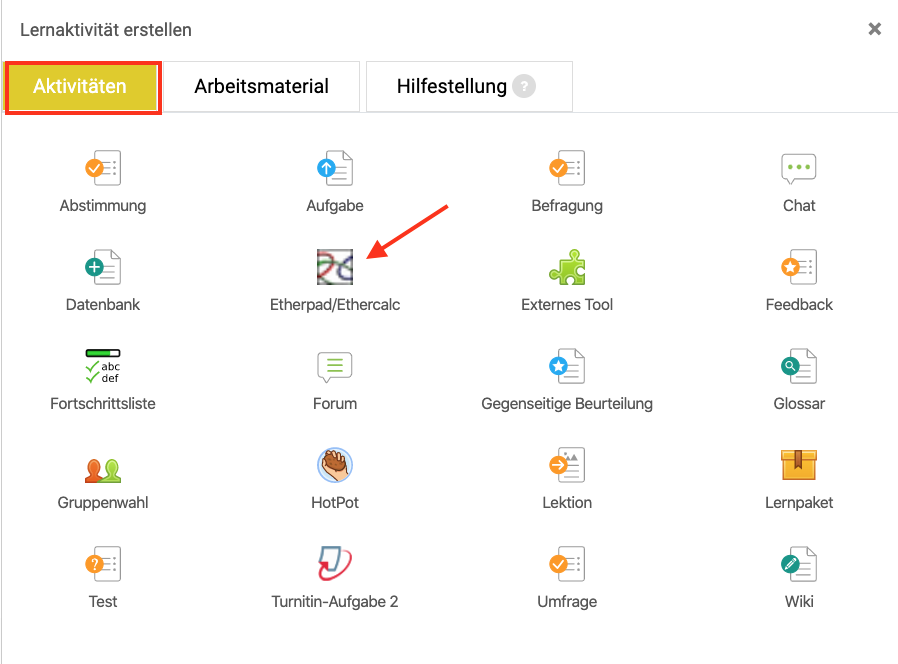The height and width of the screenshot is (664, 898).
Task: Open the Chat activity icon
Action: click(x=798, y=169)
